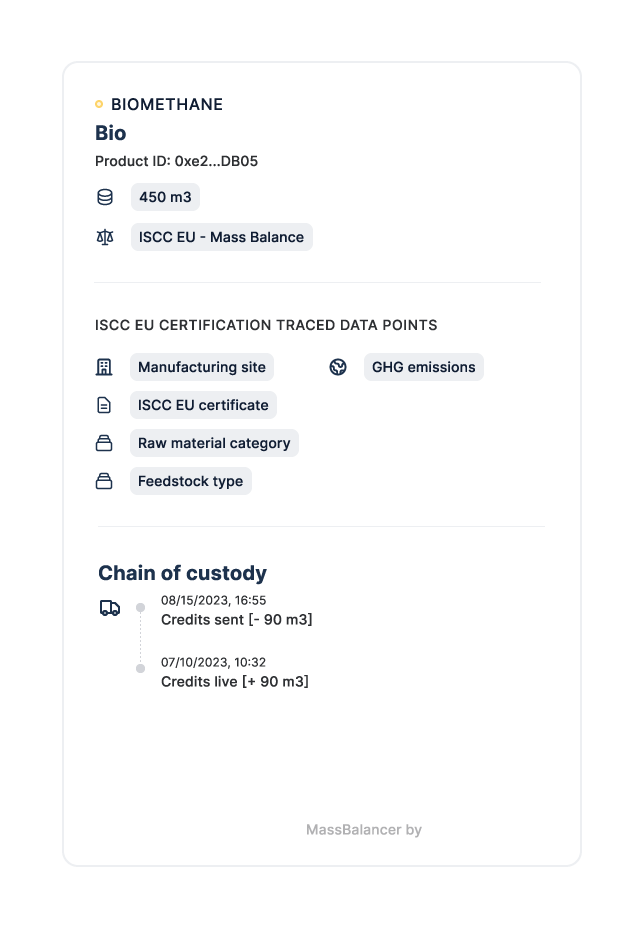
Task: Open the Raw material category data point
Action: [214, 443]
